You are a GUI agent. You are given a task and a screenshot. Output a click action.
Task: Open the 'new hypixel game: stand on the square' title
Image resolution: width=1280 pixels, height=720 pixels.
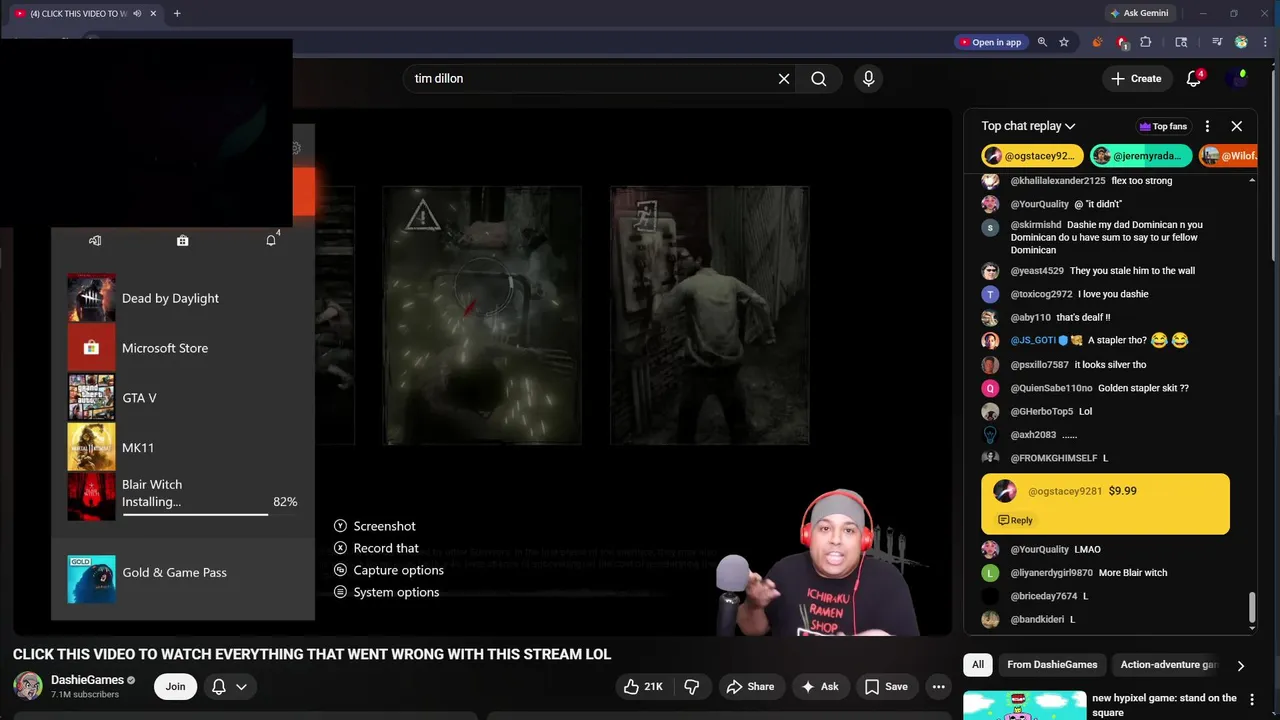tap(1164, 705)
